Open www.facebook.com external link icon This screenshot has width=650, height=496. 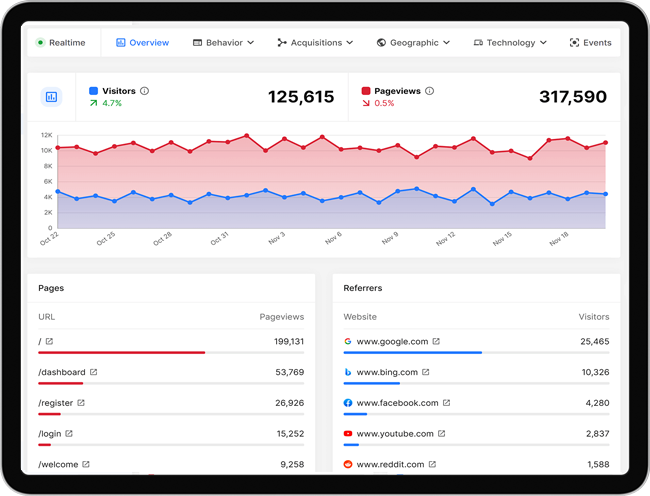click(446, 403)
